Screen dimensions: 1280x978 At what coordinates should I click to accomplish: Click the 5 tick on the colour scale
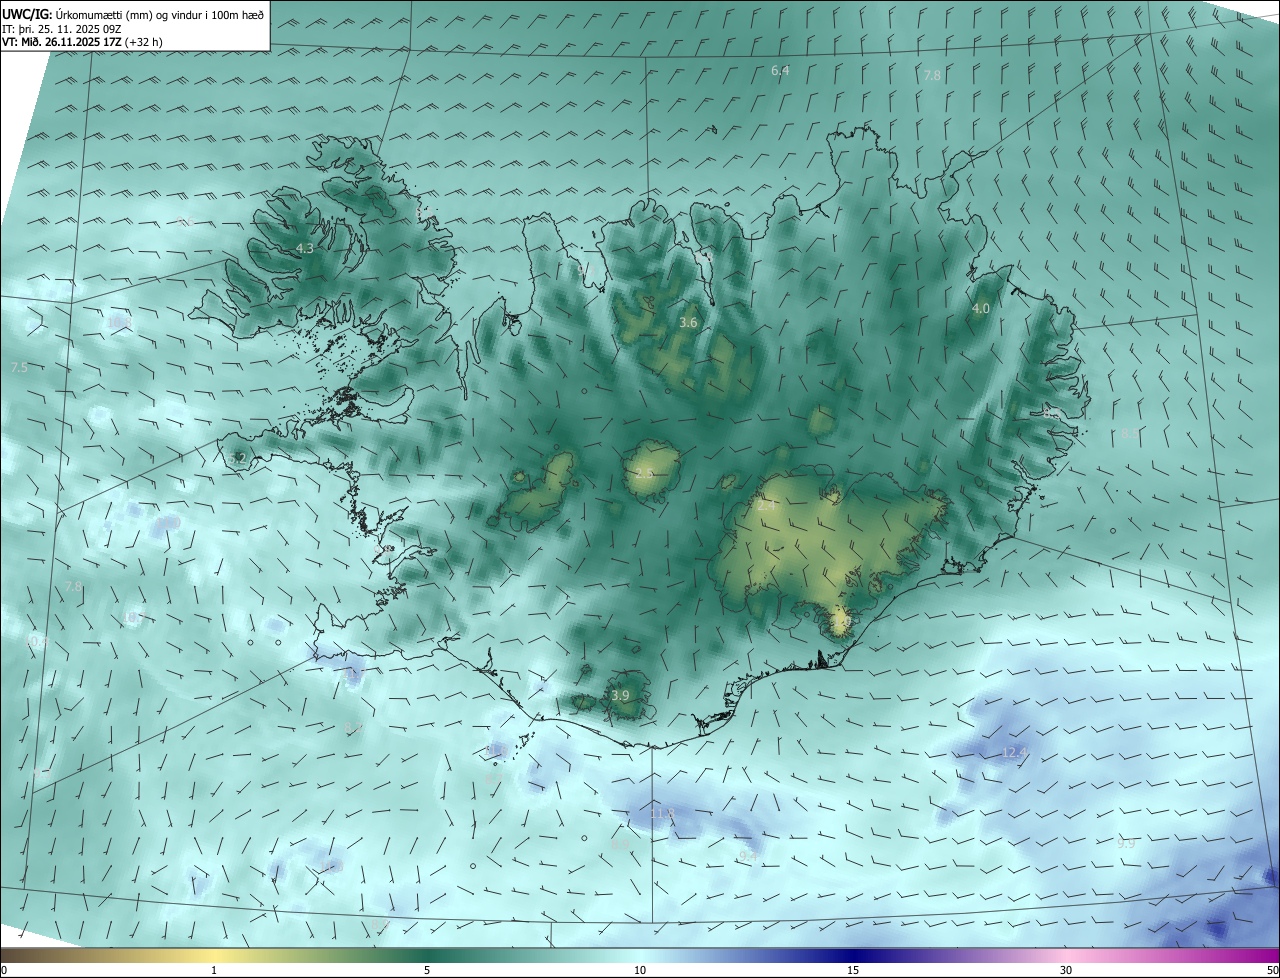tap(427, 970)
